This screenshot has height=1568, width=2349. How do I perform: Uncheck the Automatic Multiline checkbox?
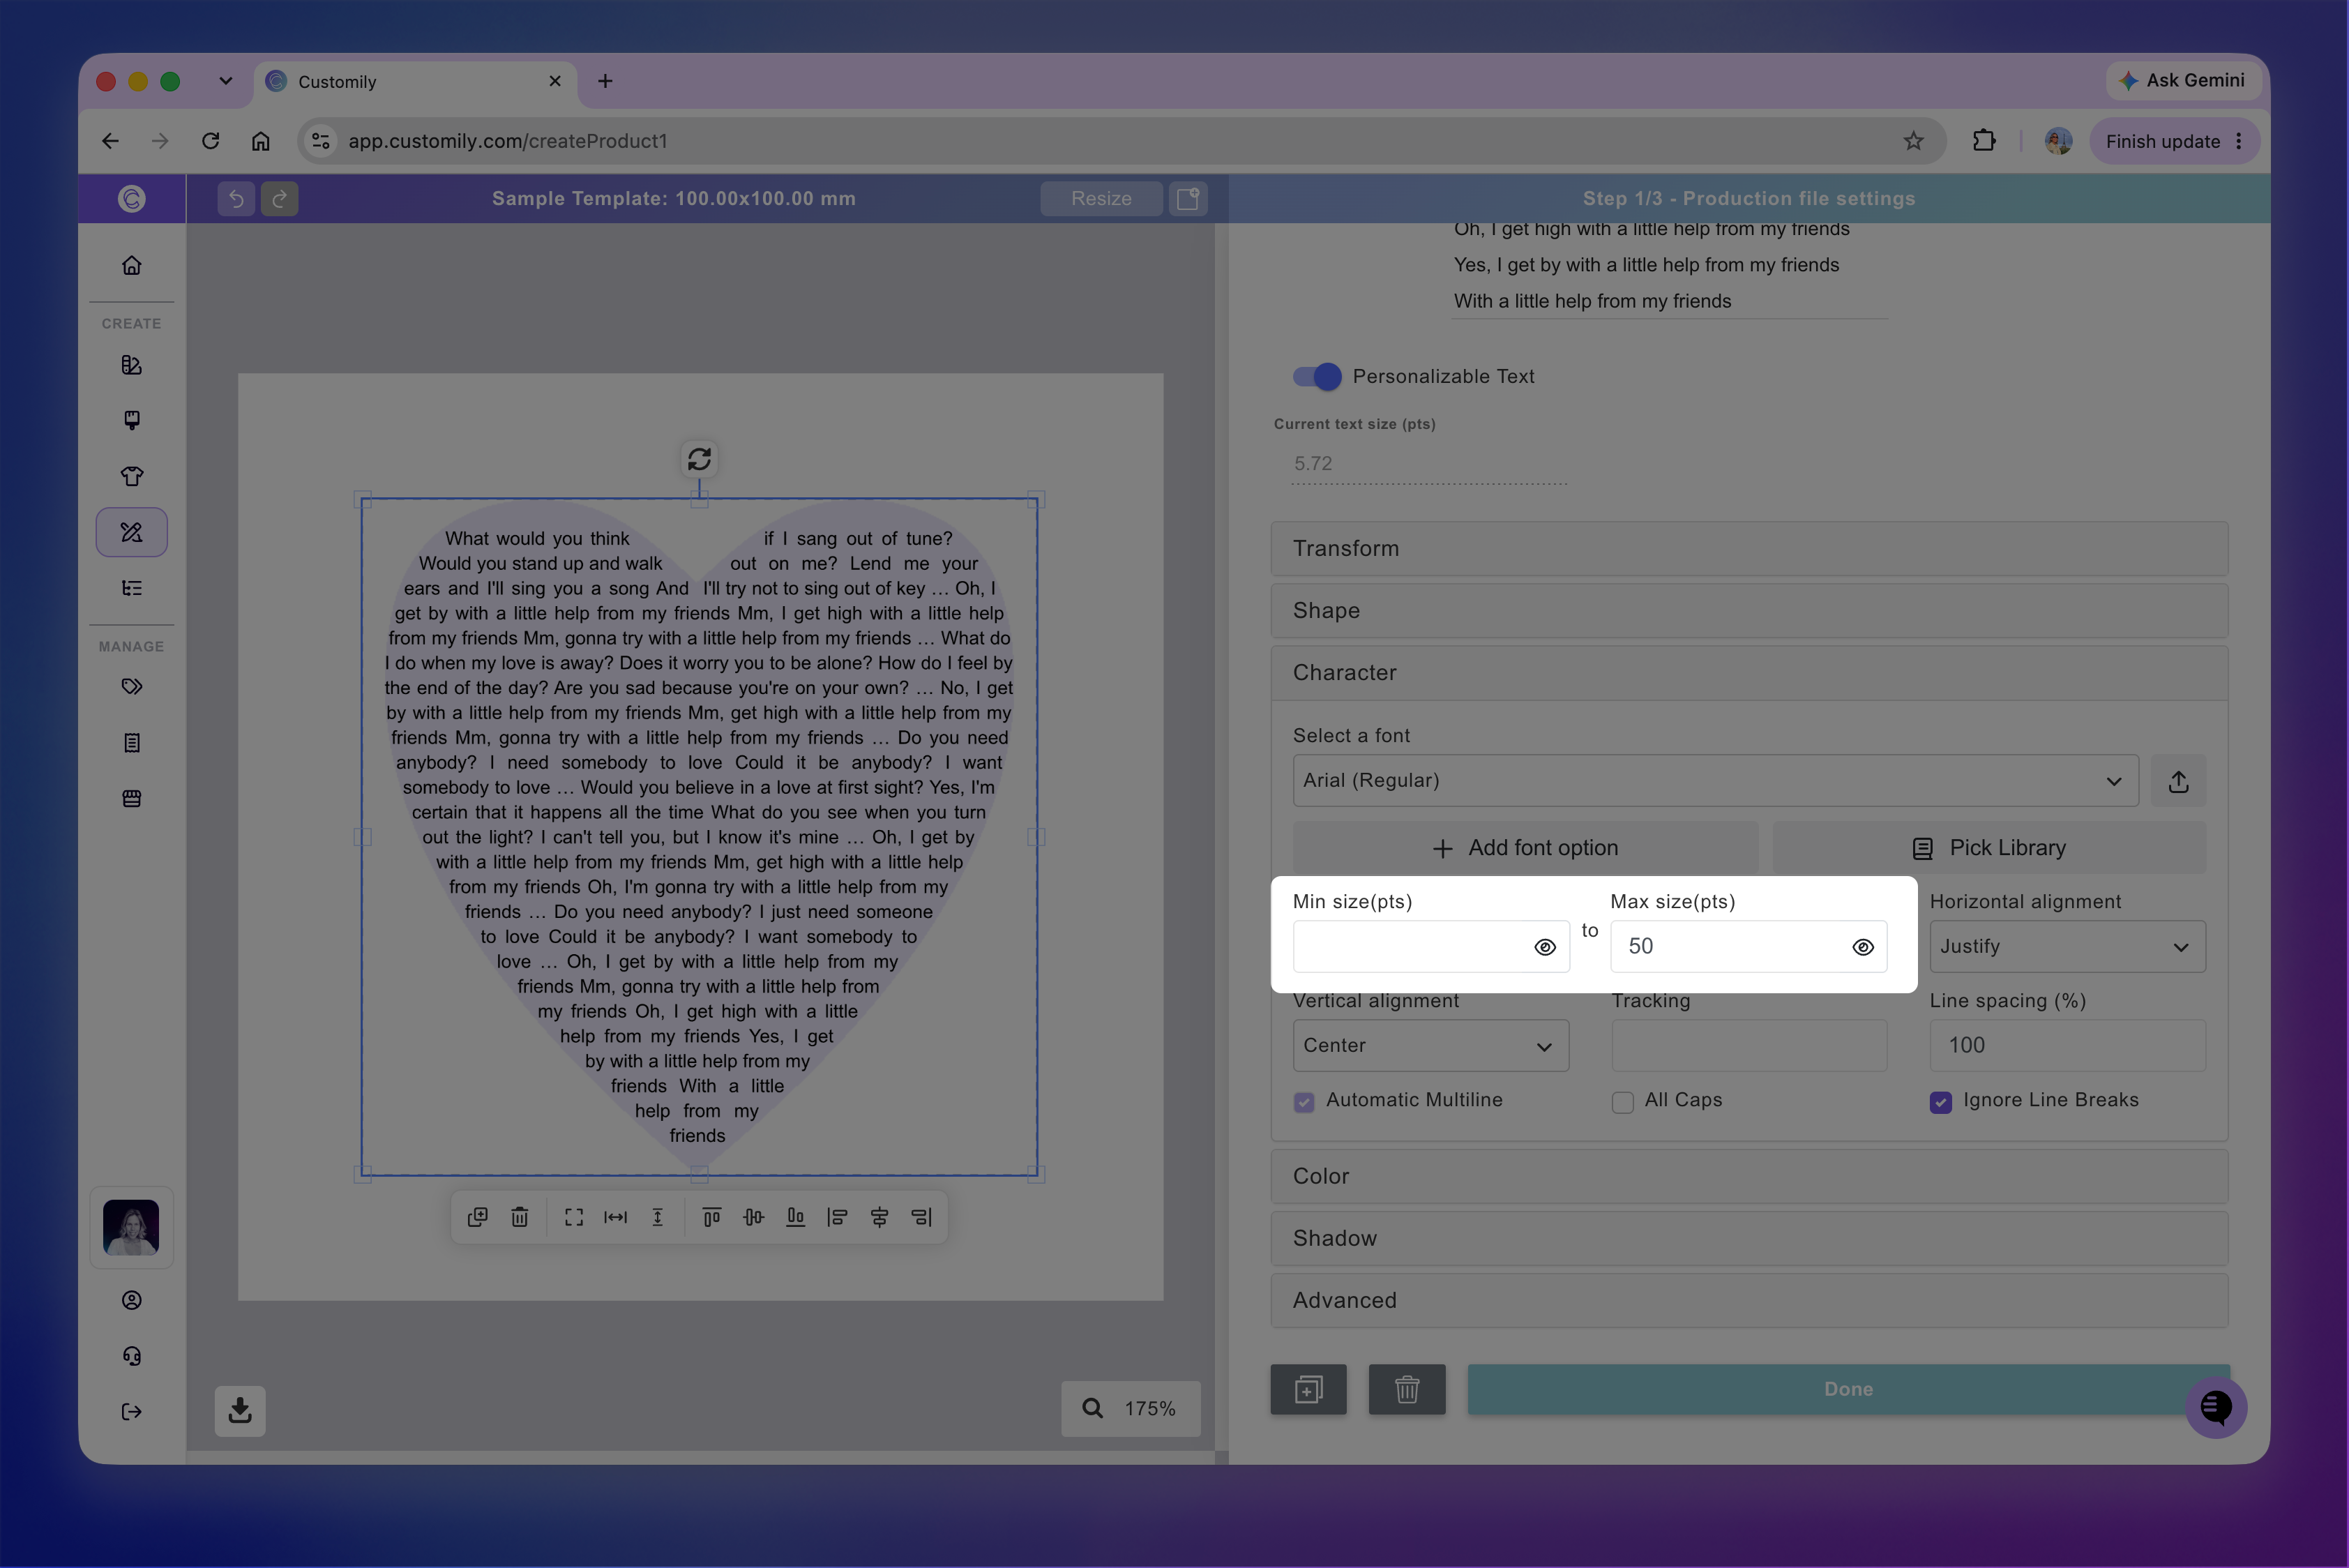point(1304,1102)
